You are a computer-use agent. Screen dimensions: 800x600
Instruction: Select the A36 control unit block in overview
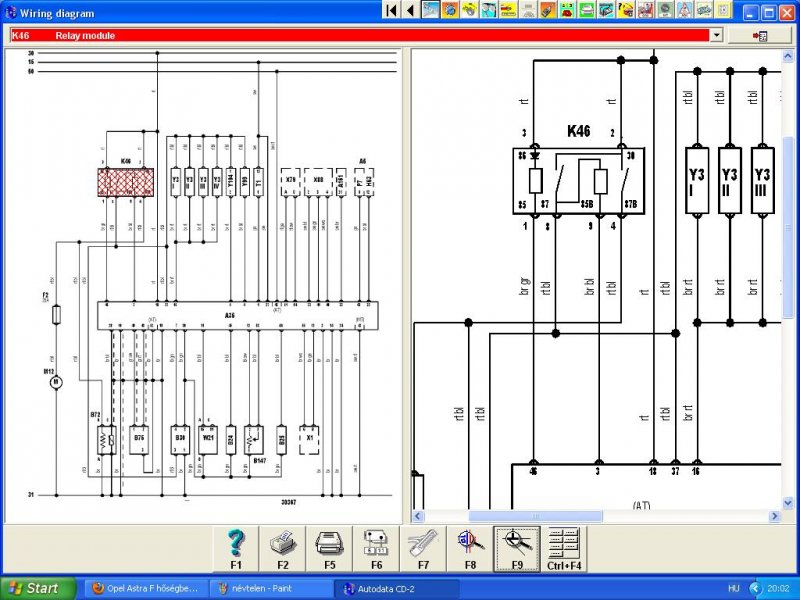coord(238,316)
